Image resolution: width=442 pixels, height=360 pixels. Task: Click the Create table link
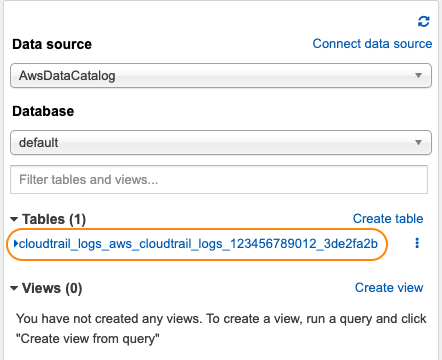(x=388, y=219)
